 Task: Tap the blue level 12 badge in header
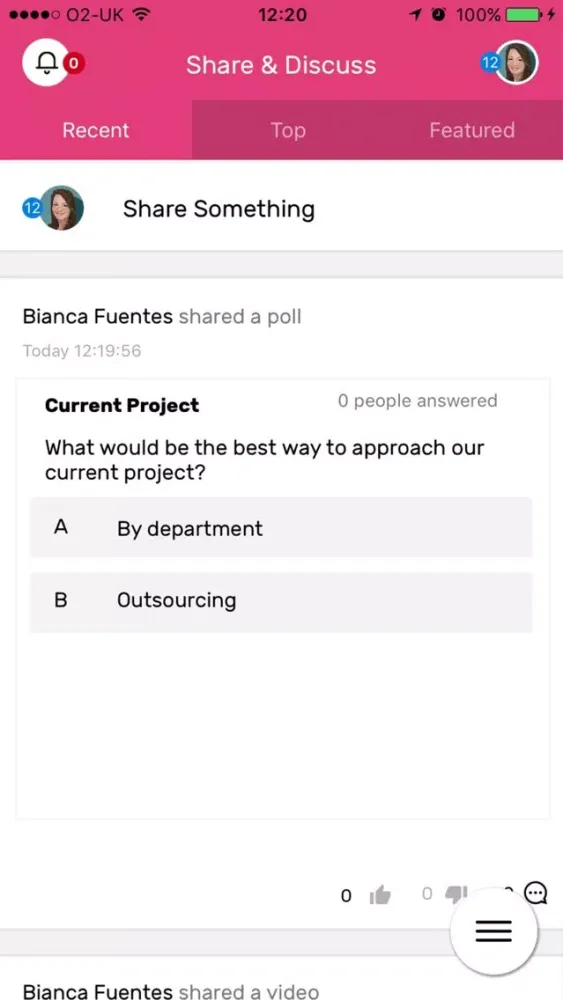tap(490, 62)
